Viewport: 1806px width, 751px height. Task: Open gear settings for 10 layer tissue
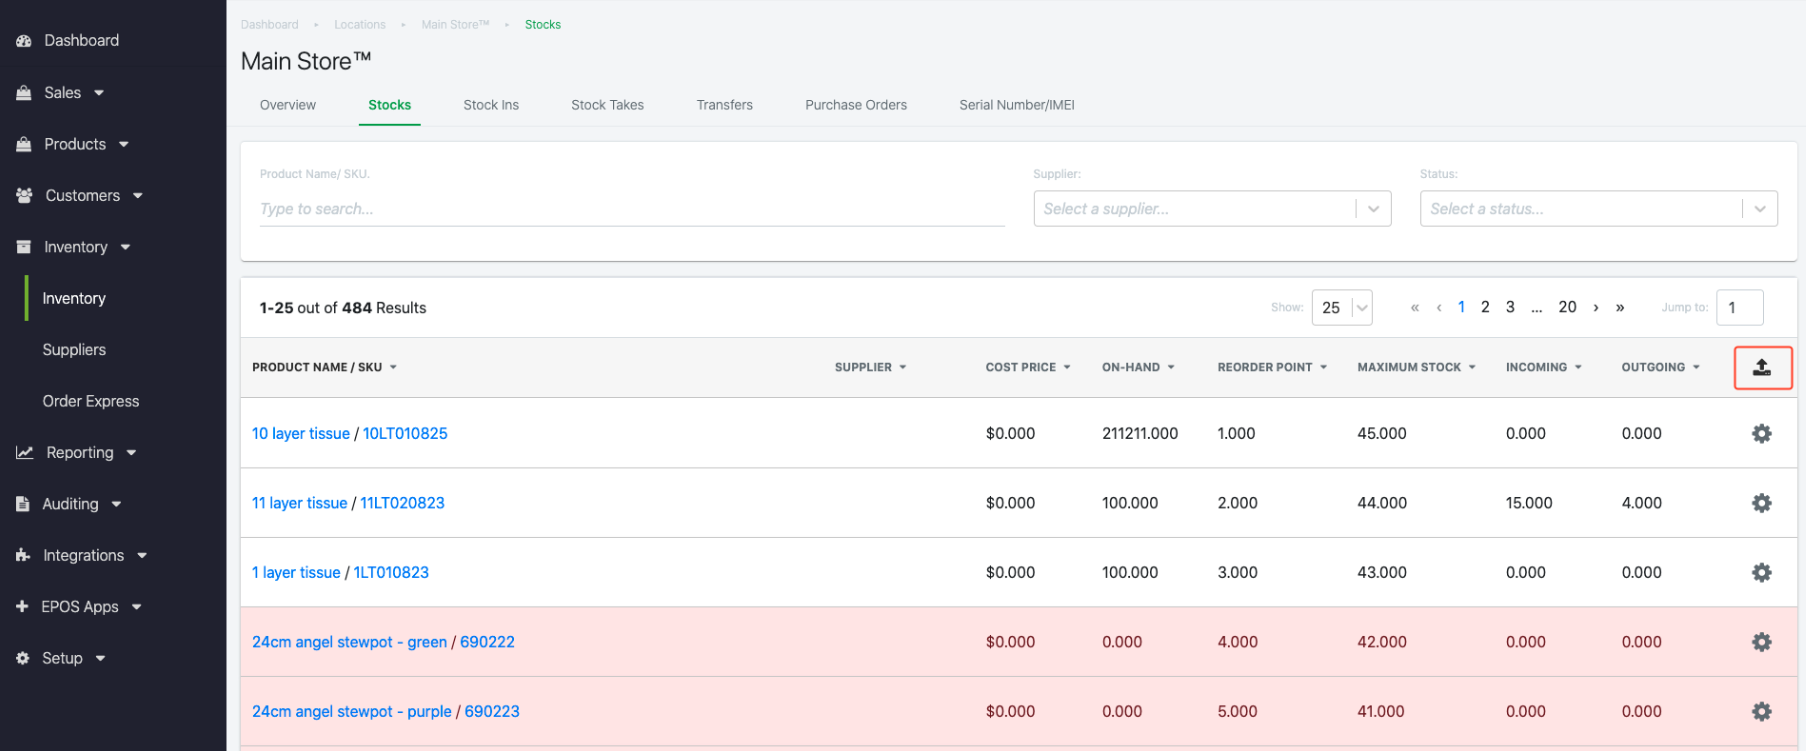[x=1761, y=433]
